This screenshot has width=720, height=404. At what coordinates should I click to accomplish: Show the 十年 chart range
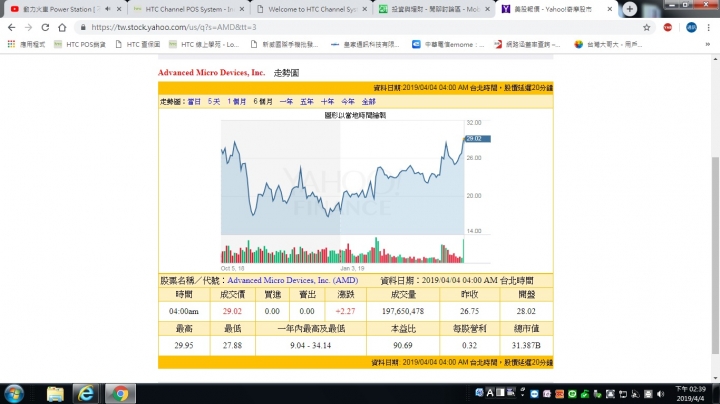click(327, 101)
